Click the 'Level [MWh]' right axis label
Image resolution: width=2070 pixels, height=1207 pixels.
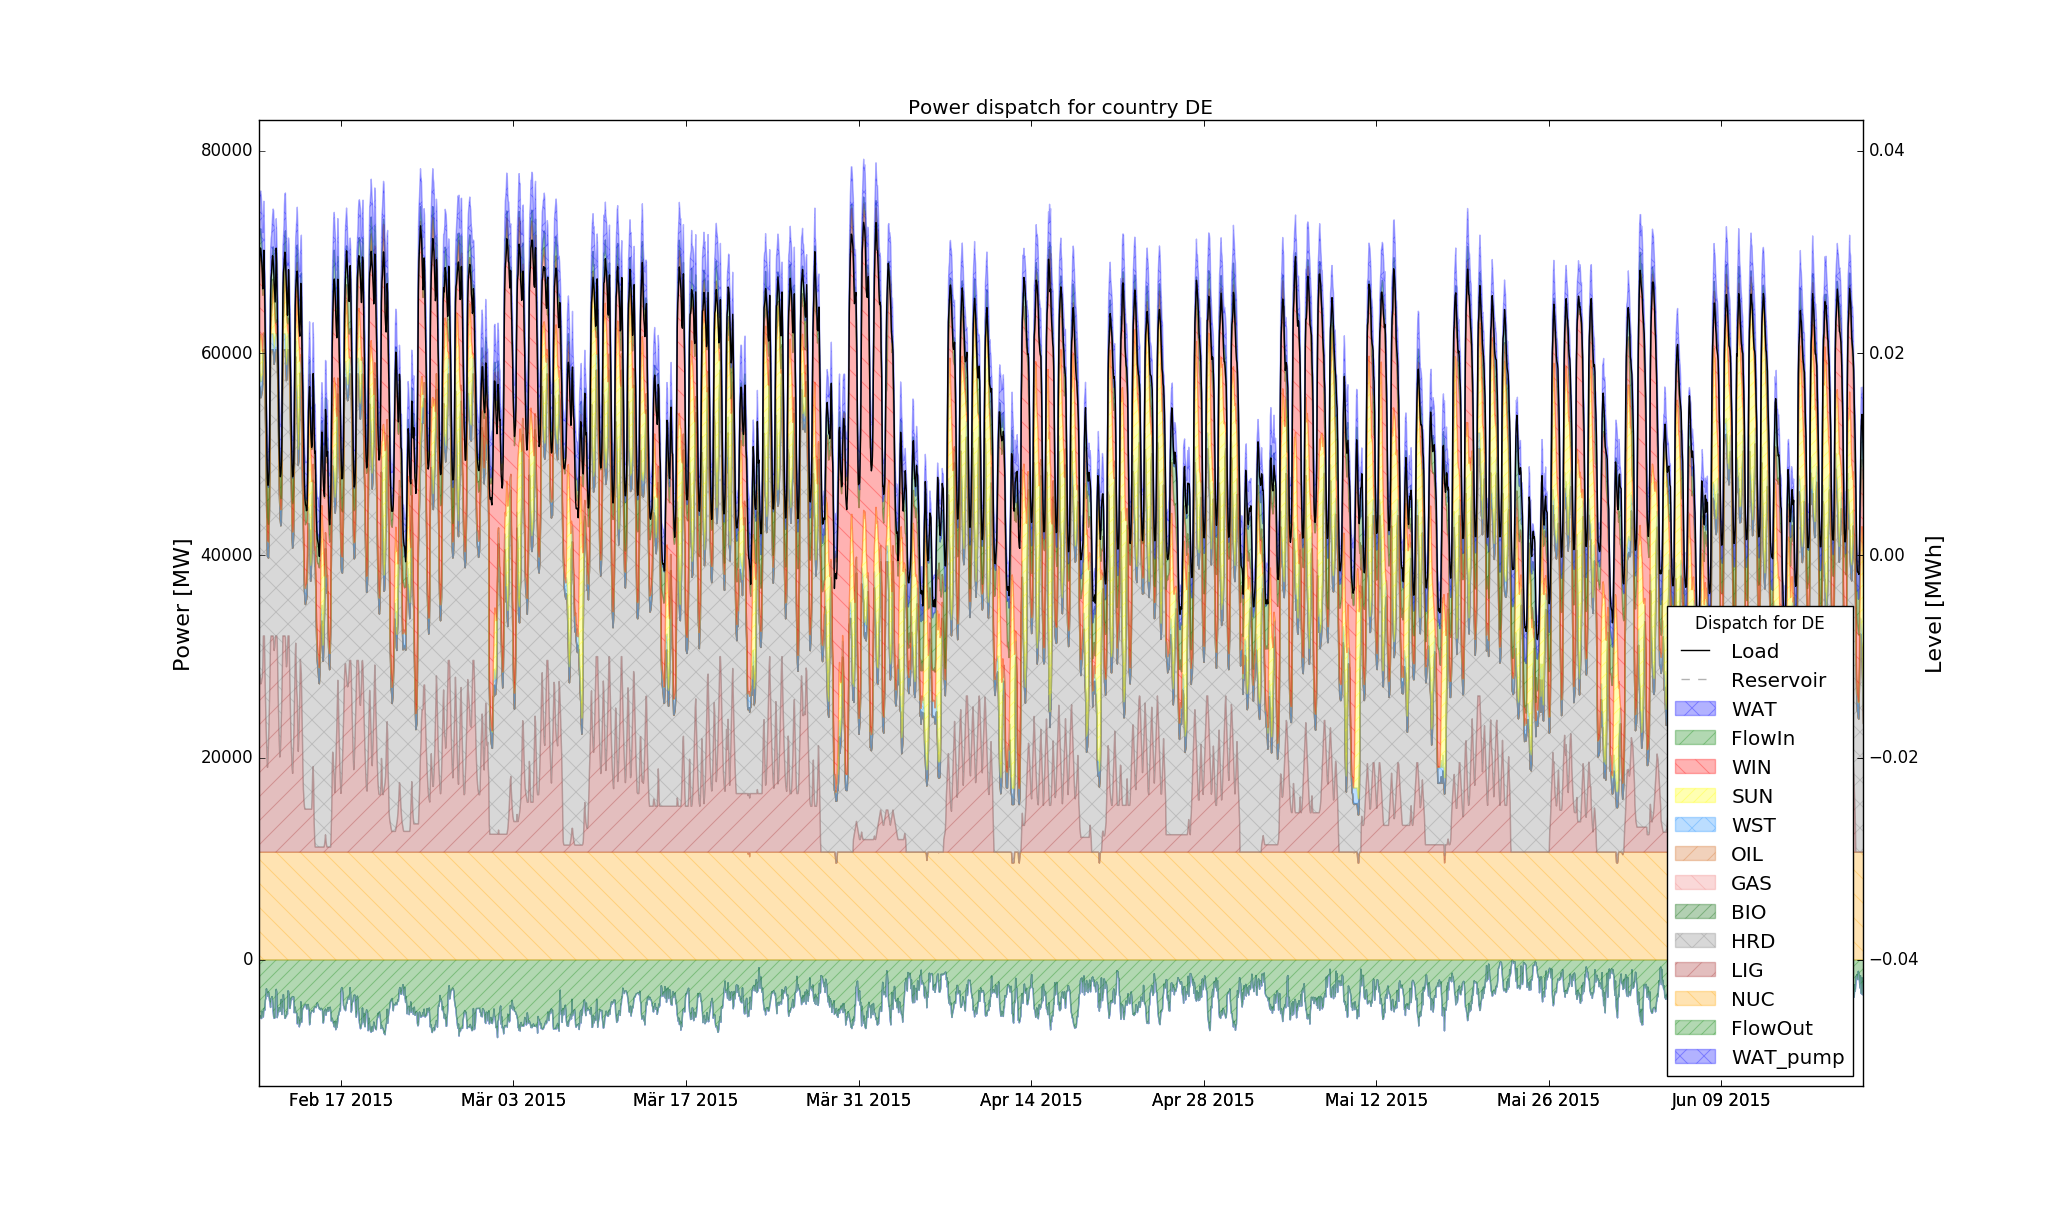click(x=1934, y=605)
